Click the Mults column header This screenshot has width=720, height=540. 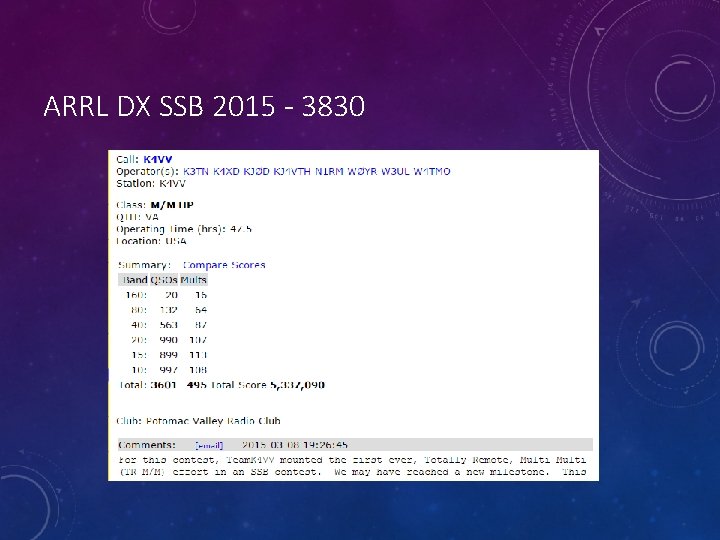pyautogui.click(x=193, y=280)
